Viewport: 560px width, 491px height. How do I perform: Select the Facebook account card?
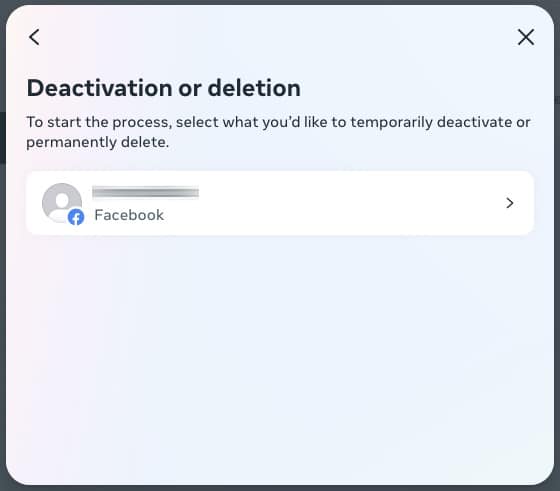(280, 203)
